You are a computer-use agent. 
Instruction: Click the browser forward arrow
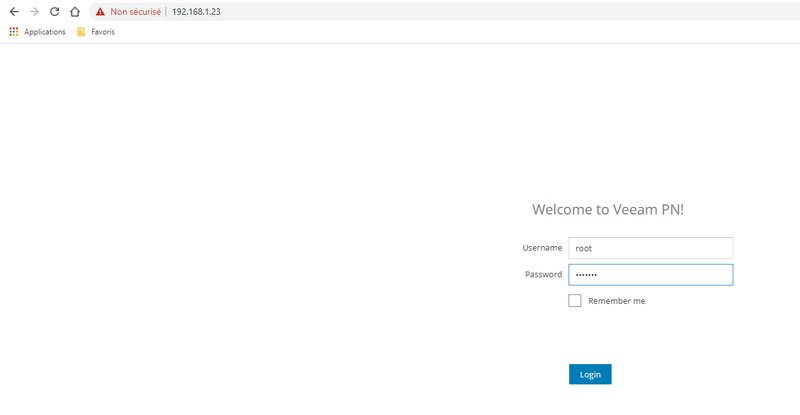coord(34,11)
